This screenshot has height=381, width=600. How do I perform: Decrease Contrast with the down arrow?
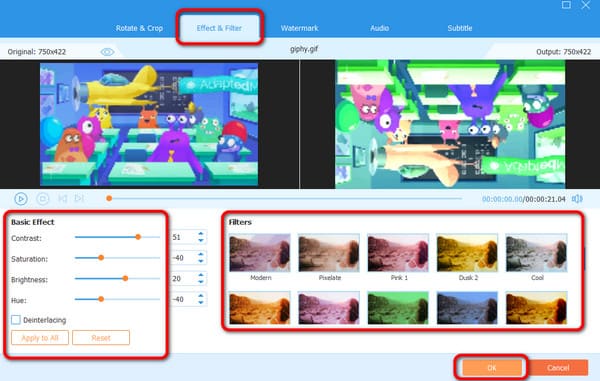(x=201, y=241)
